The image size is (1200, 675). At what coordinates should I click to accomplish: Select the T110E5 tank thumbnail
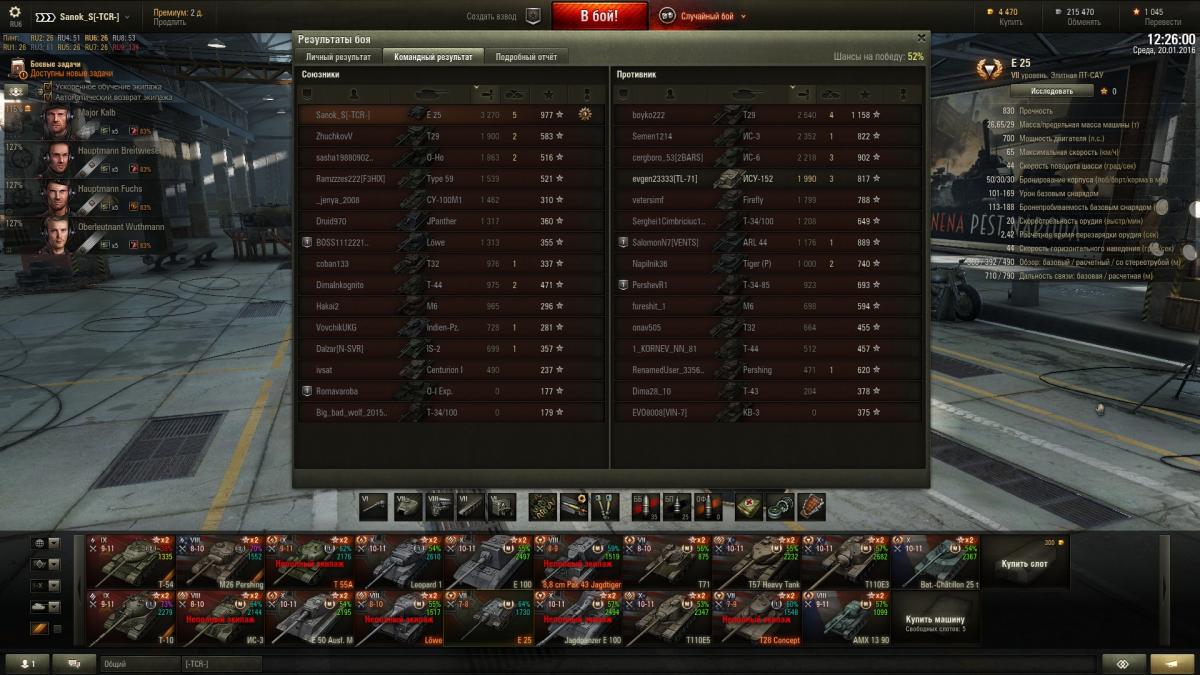667,619
